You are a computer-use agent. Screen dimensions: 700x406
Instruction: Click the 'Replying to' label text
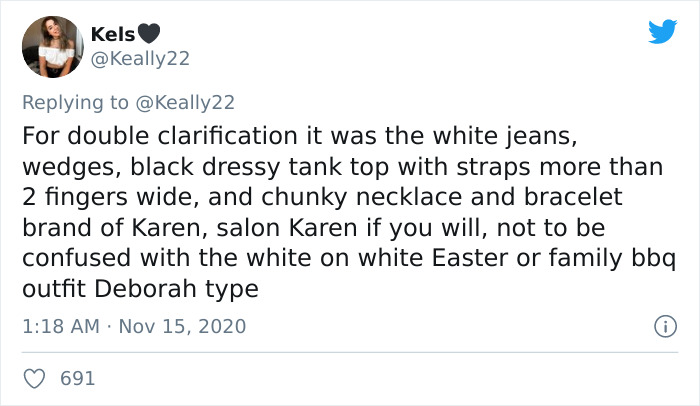click(77, 101)
